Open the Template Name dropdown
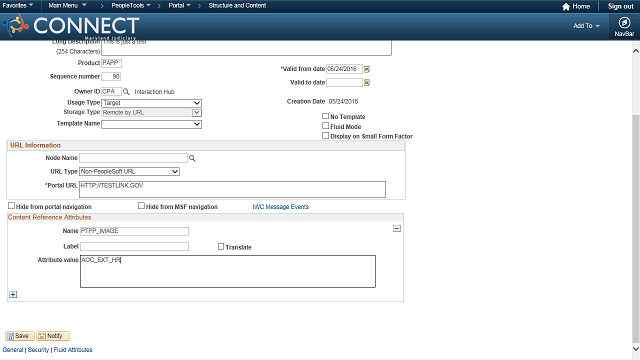640x360 pixels. point(151,124)
